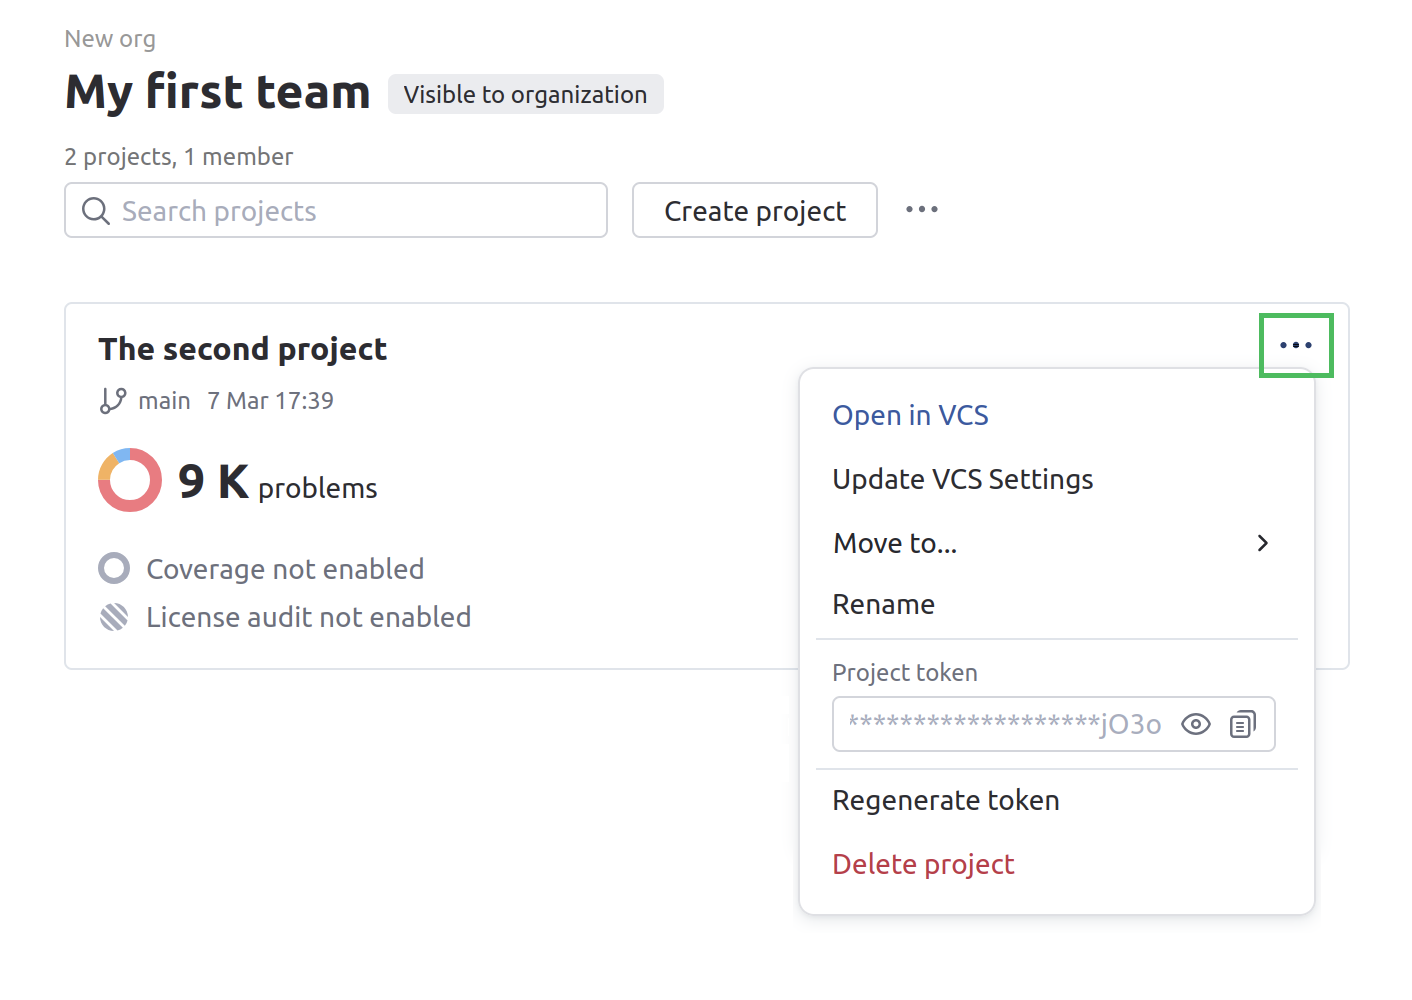Select the search magnifier icon
The height and width of the screenshot is (1000, 1412).
coord(96,211)
